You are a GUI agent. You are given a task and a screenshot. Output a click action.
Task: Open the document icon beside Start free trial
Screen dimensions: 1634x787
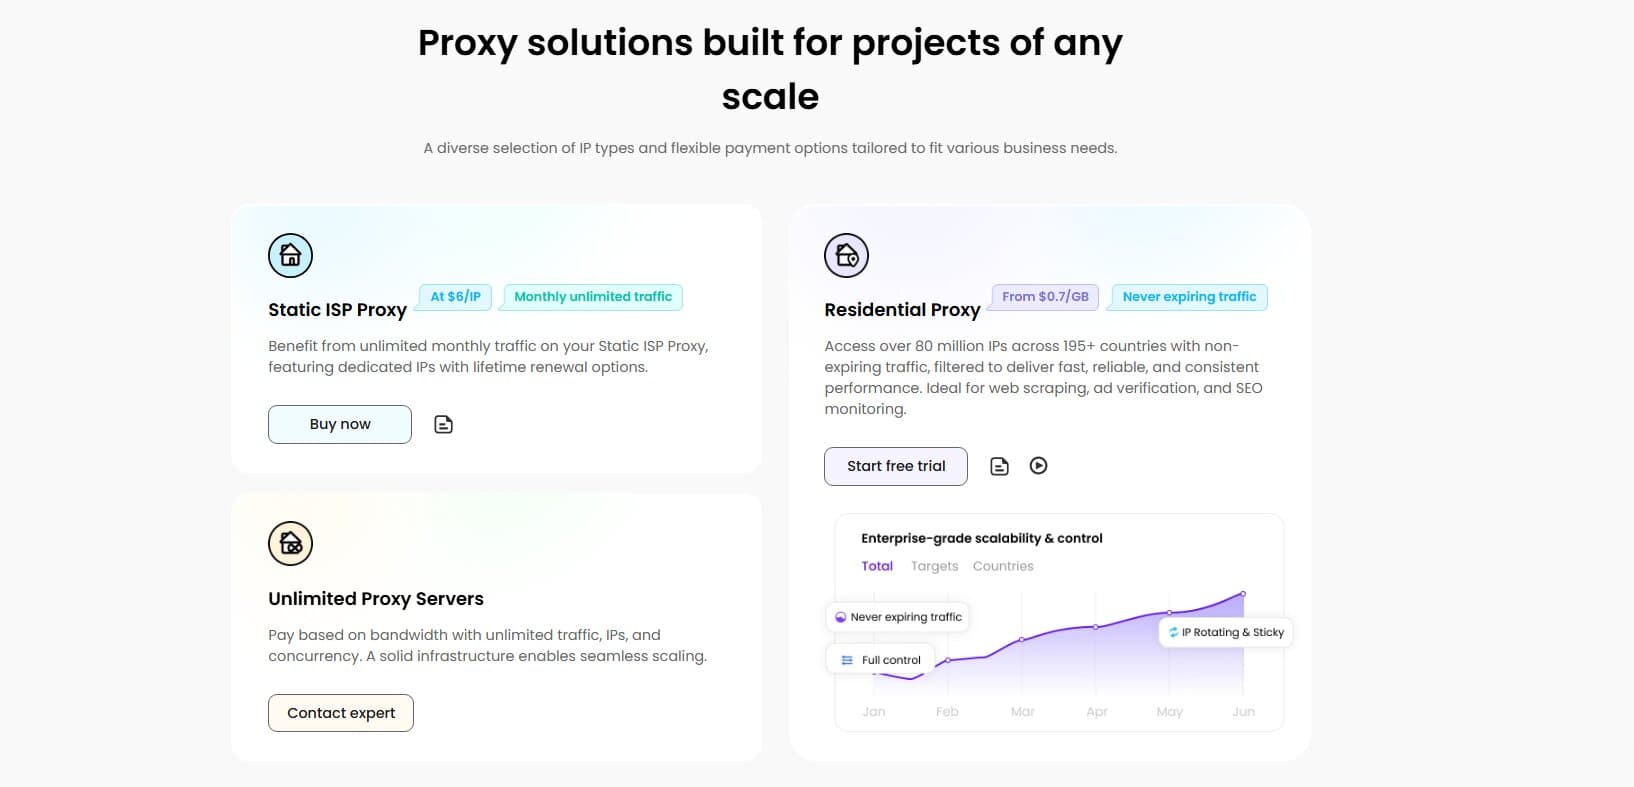999,466
